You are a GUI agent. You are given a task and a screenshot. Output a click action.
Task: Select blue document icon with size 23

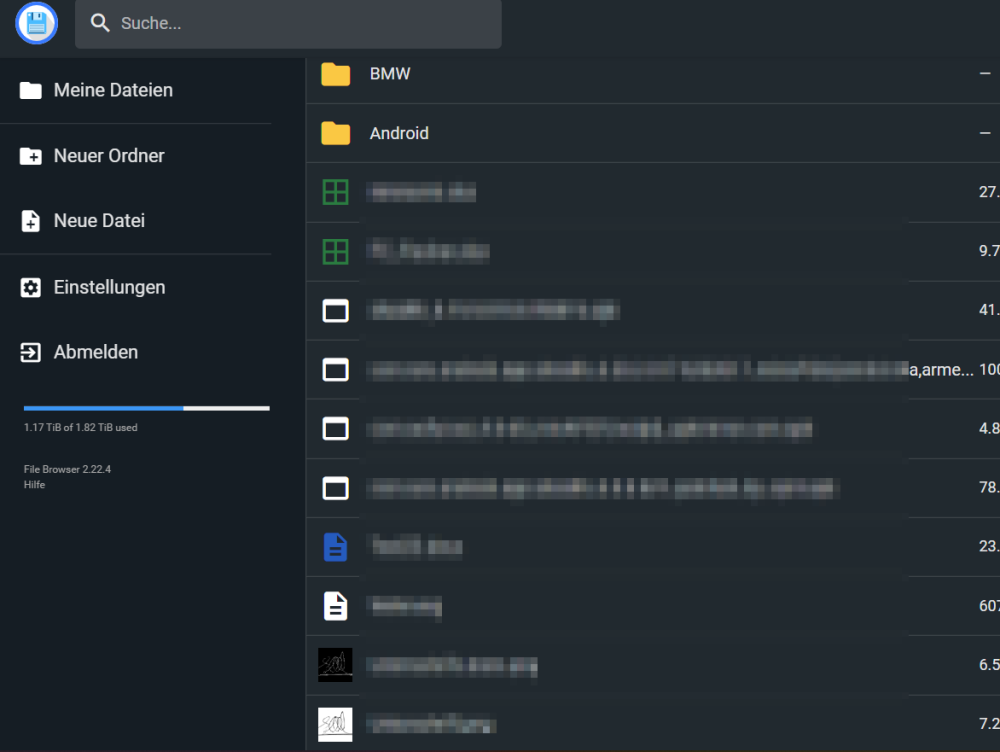pyautogui.click(x=335, y=547)
